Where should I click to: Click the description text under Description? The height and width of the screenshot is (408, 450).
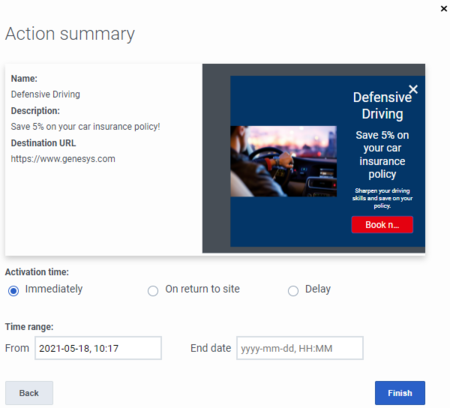coord(85,127)
